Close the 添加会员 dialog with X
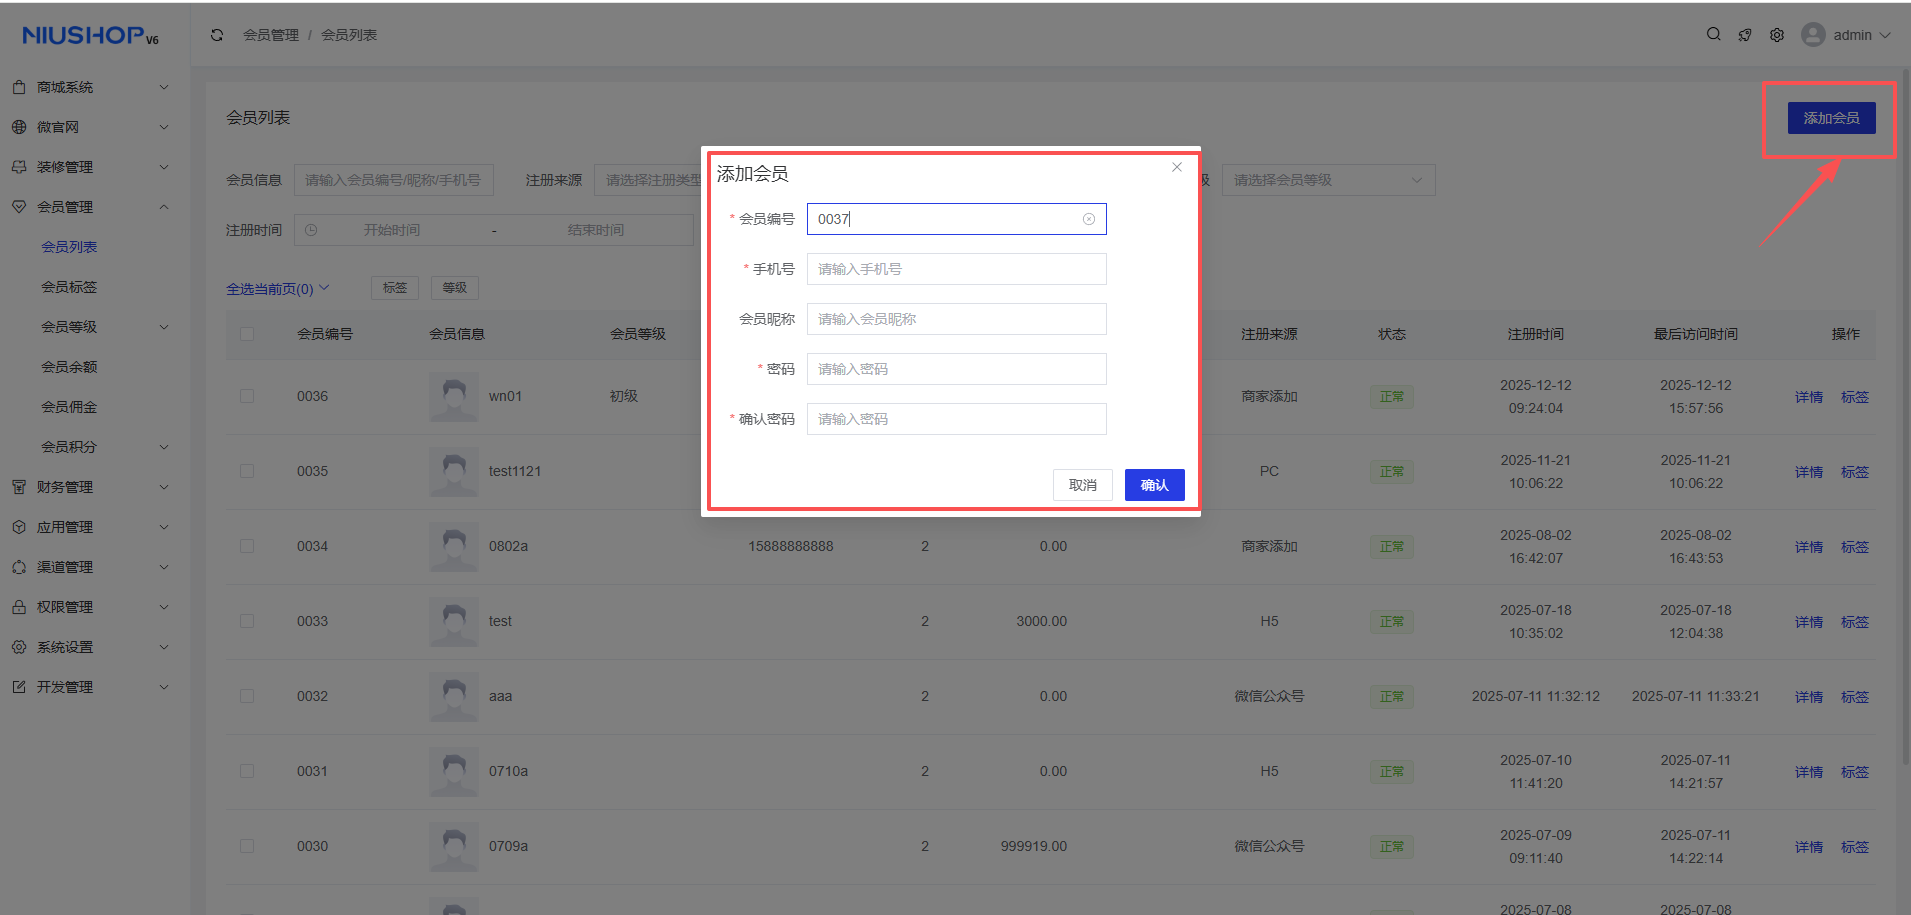Viewport: 1911px width, 915px height. (1177, 167)
